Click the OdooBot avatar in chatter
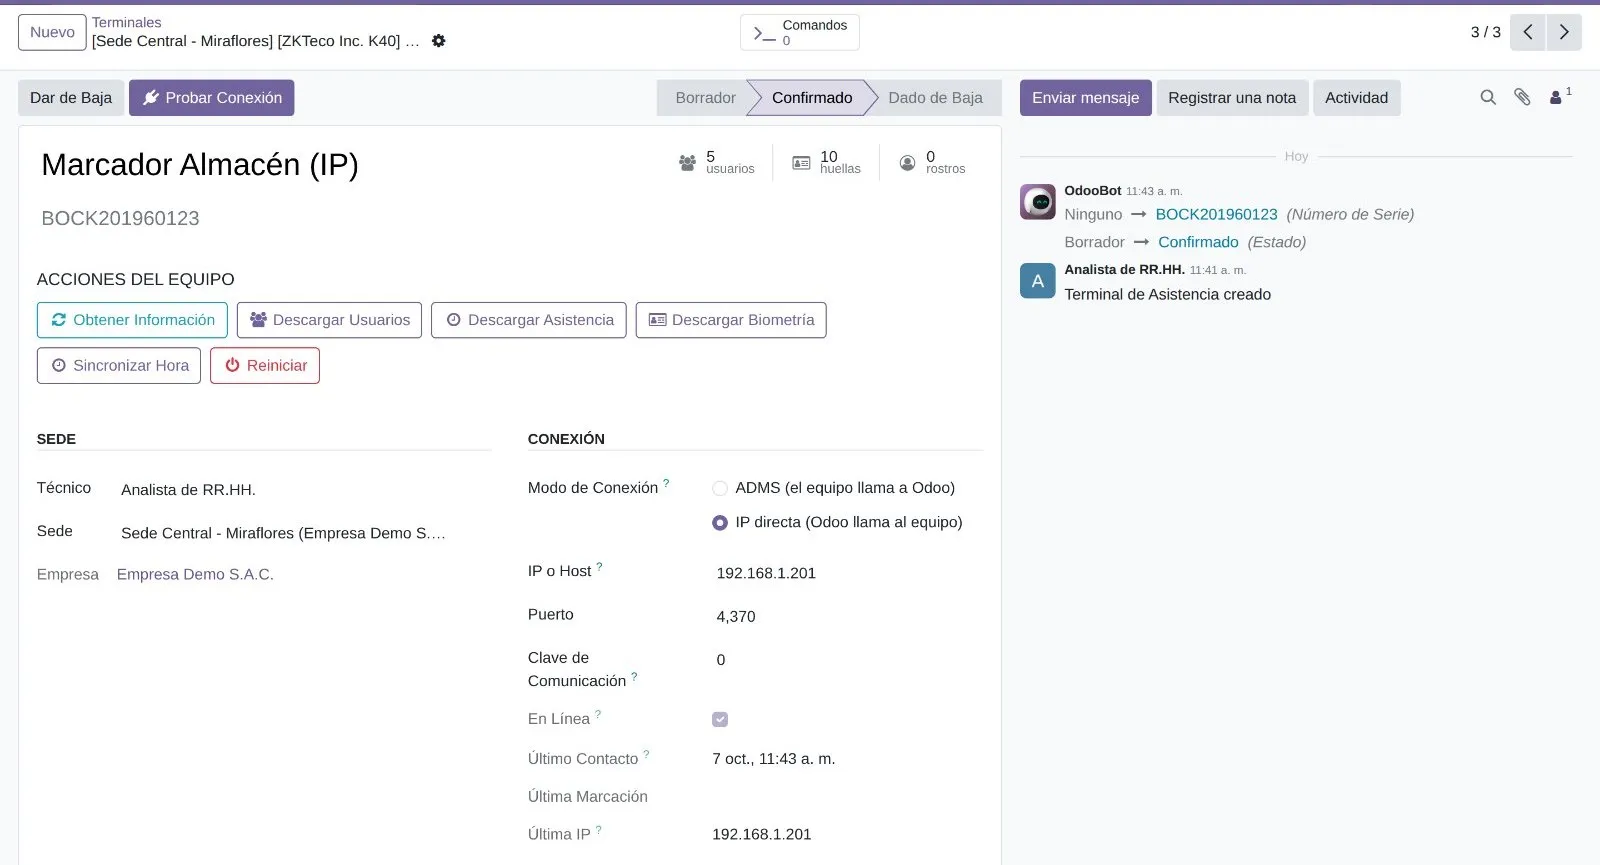 tap(1038, 202)
